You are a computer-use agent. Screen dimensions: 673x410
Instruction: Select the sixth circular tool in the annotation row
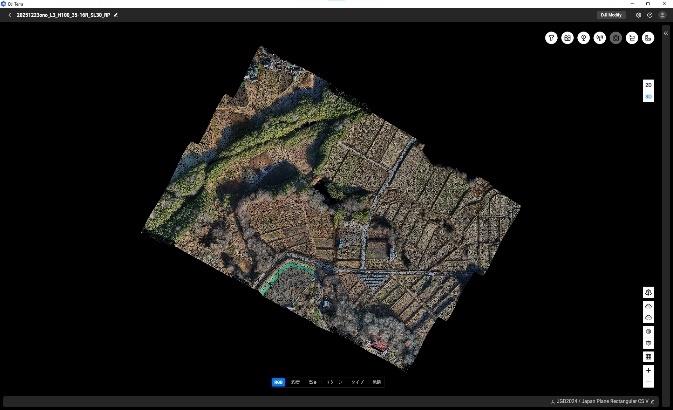pyautogui.click(x=632, y=38)
